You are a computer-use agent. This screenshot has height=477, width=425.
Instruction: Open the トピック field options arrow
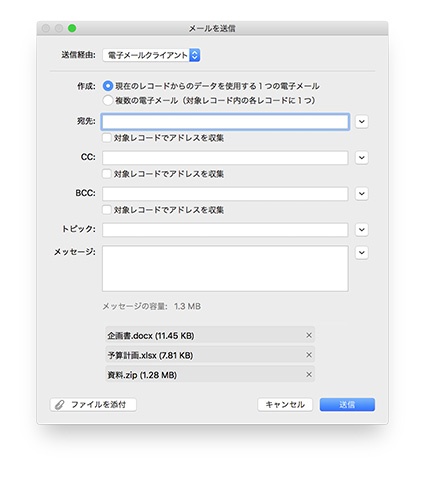click(x=362, y=230)
